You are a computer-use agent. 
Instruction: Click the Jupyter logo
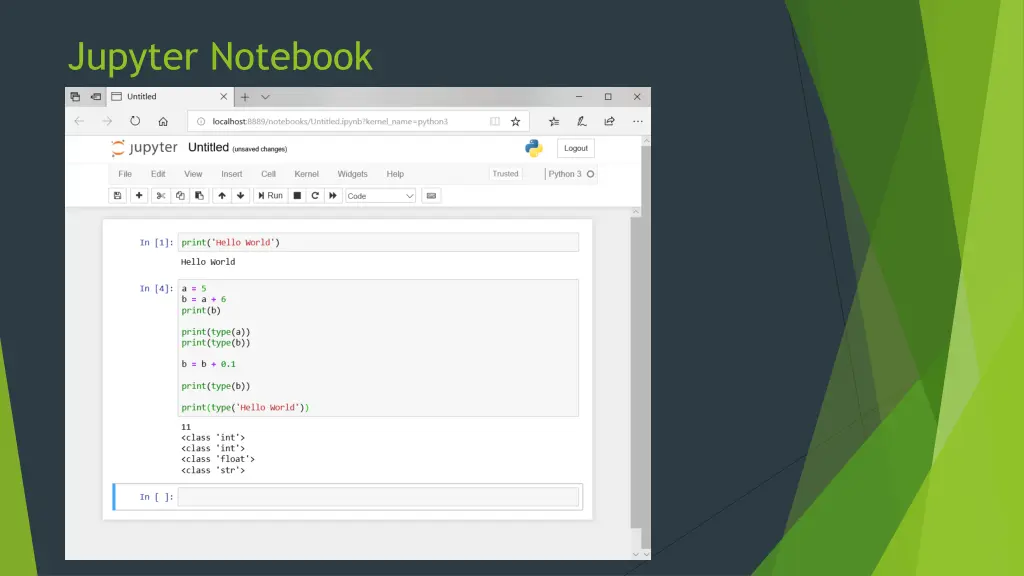tap(144, 148)
